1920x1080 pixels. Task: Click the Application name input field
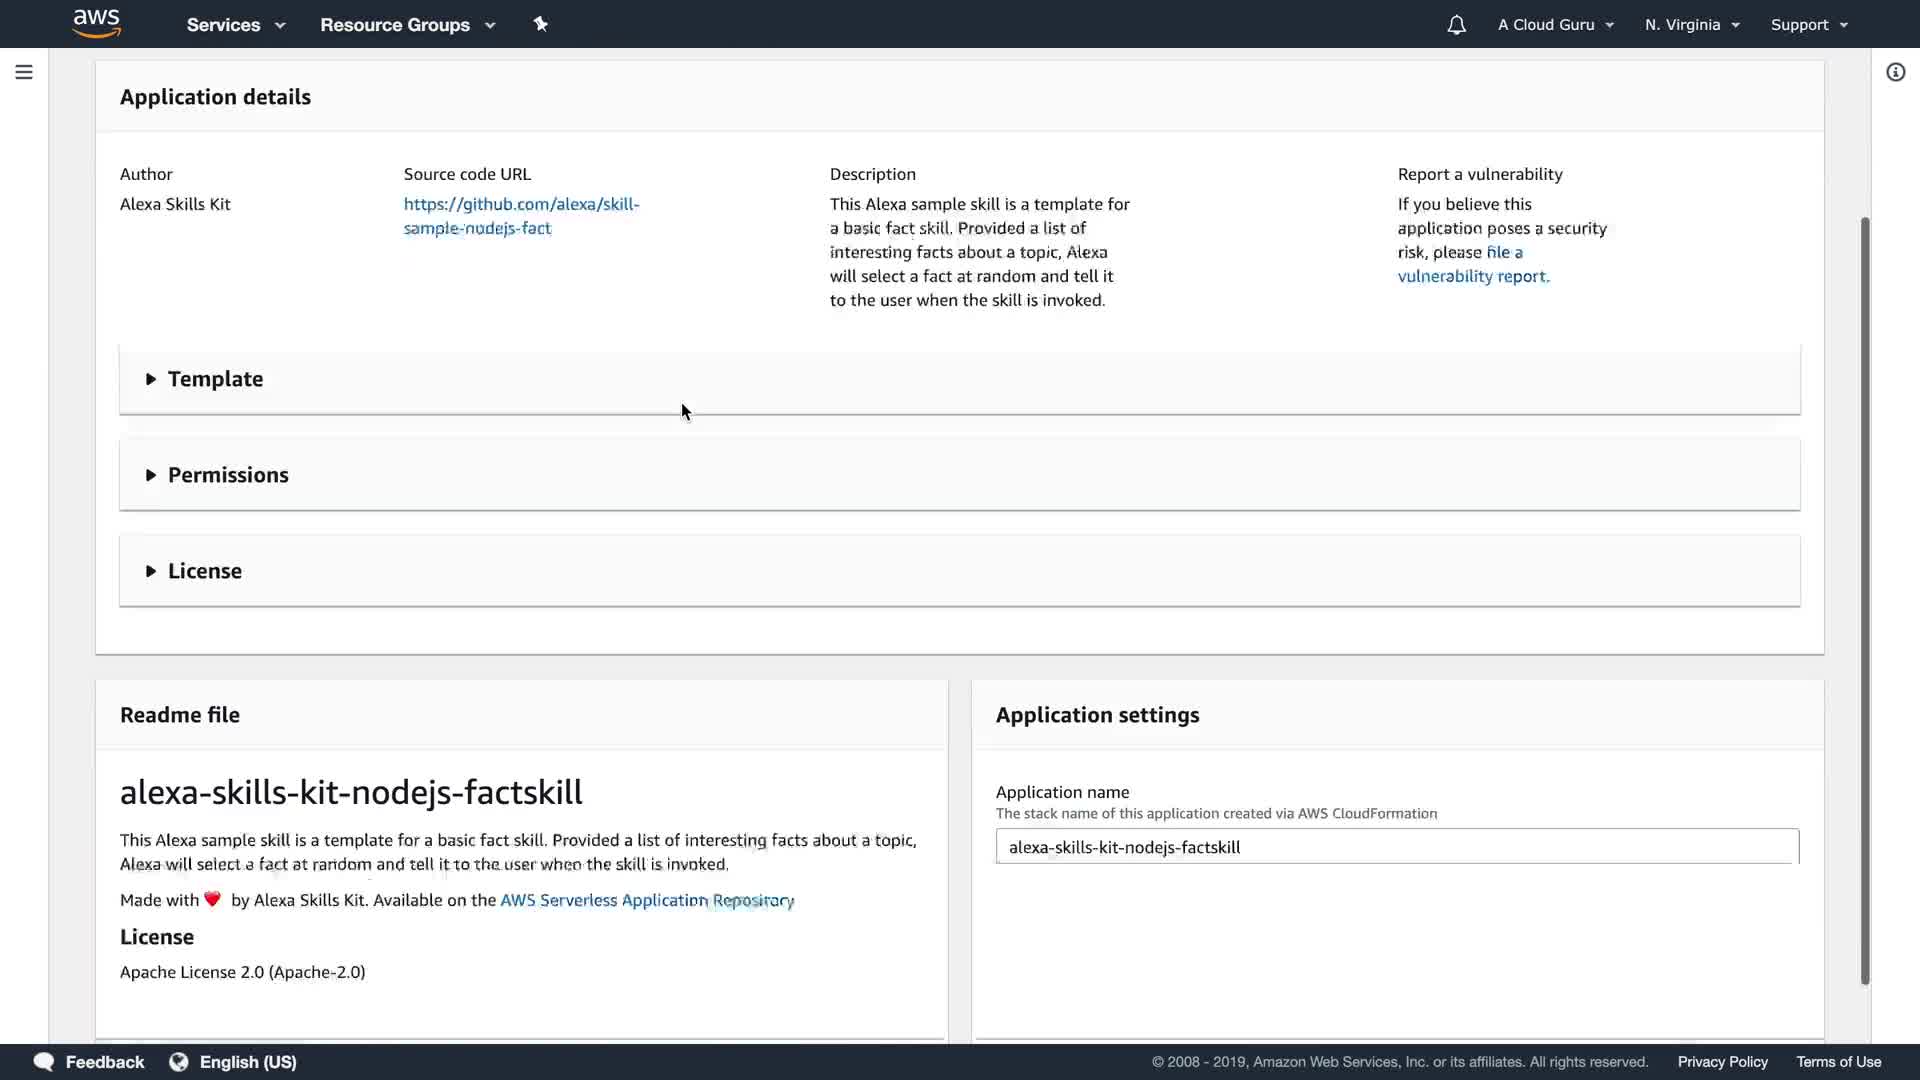click(x=1396, y=847)
